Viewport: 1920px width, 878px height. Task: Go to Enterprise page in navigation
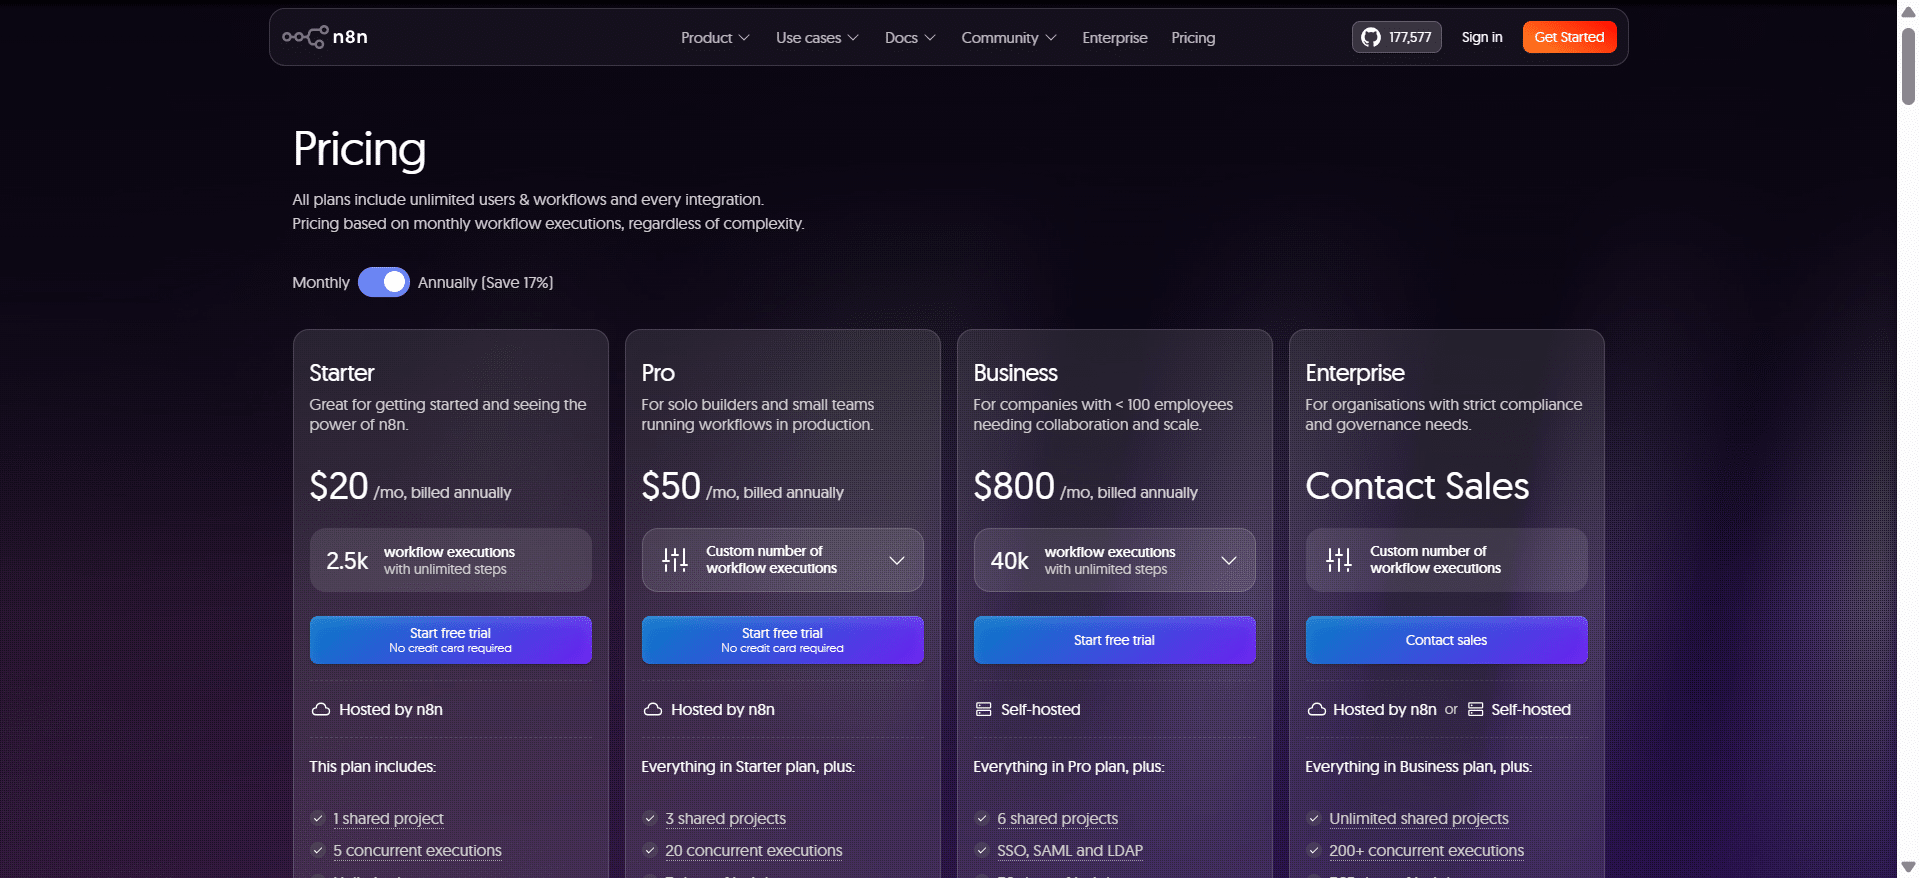pyautogui.click(x=1114, y=38)
